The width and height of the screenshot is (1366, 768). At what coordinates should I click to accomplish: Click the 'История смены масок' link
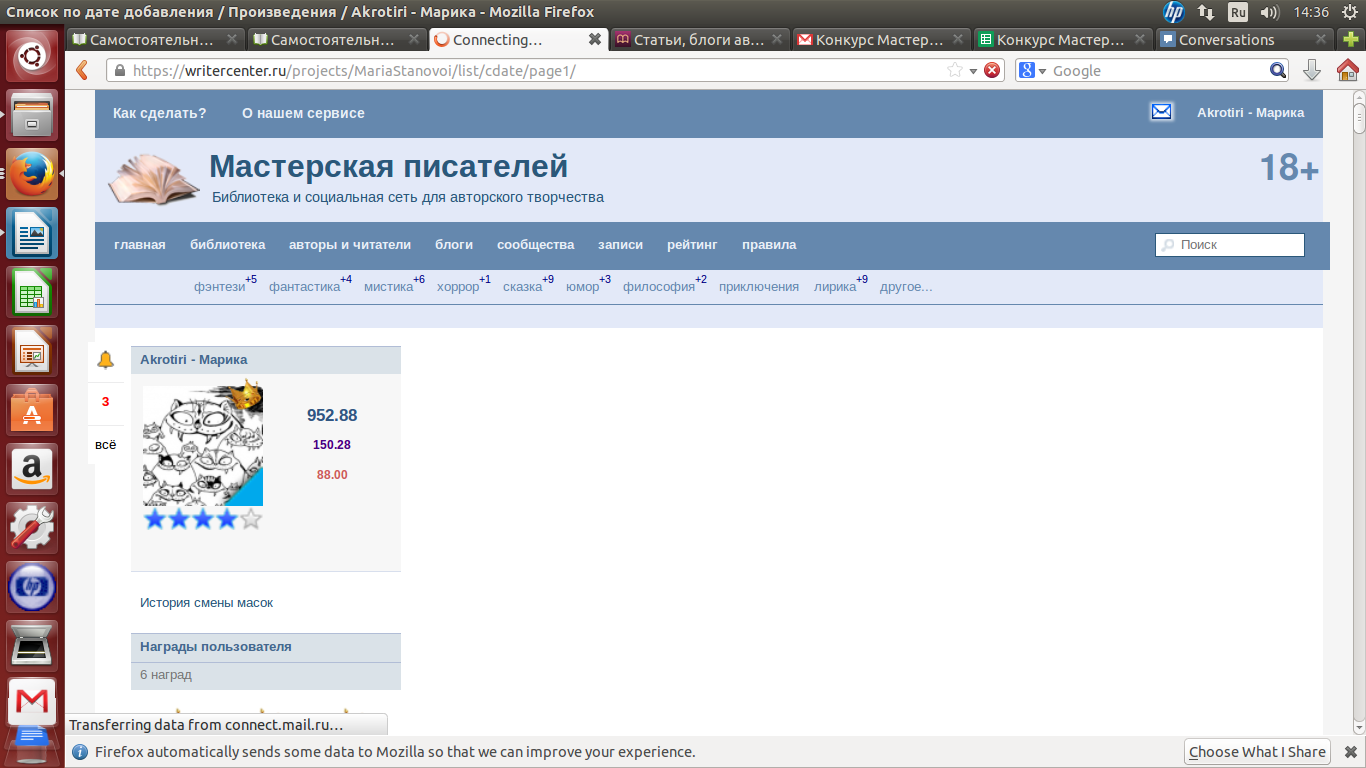[206, 603]
